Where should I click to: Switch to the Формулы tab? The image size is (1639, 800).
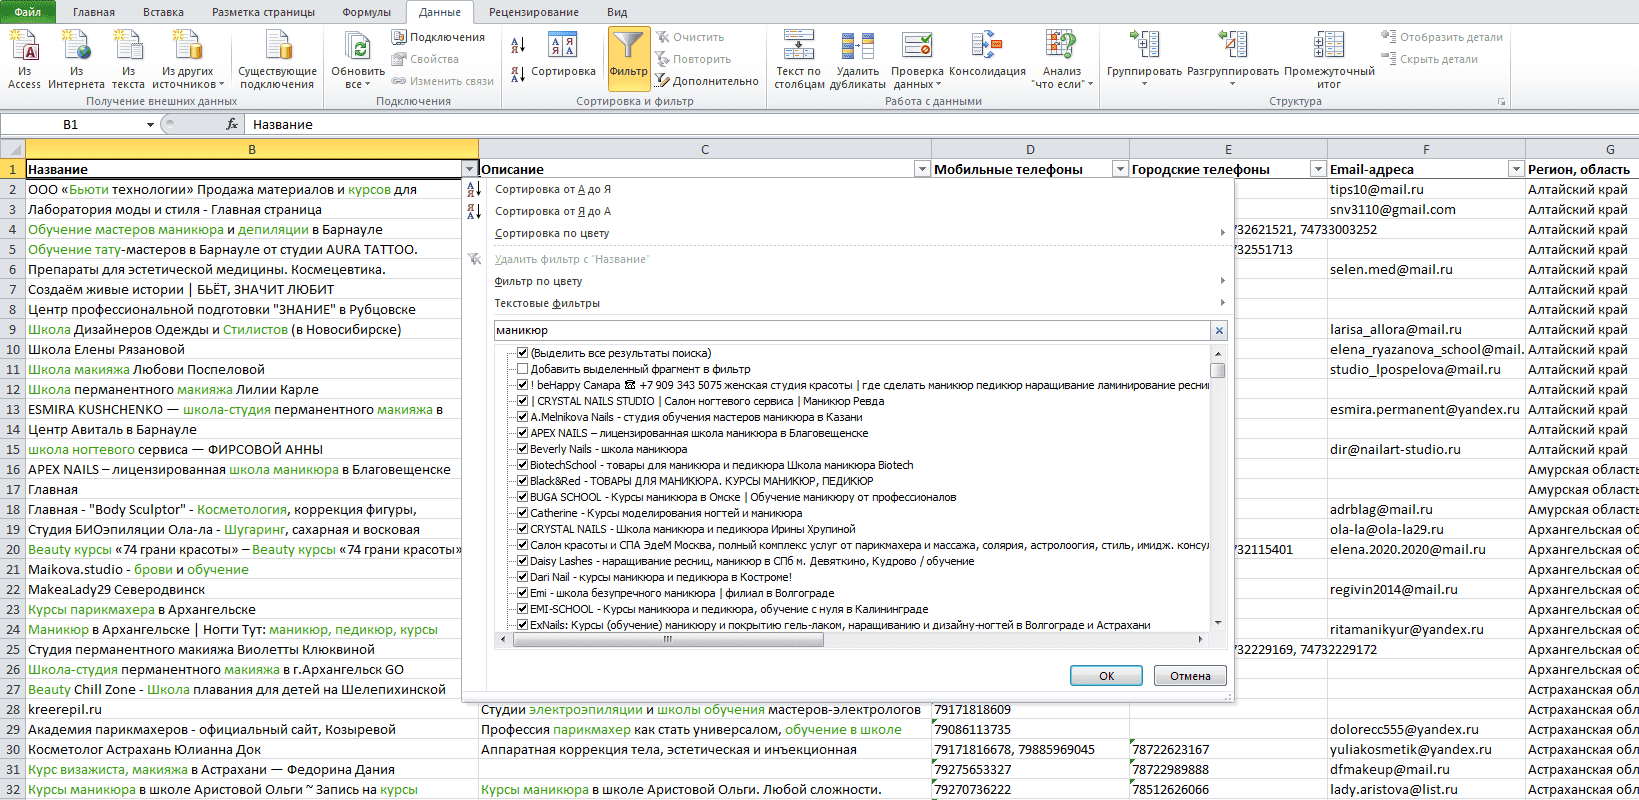[x=367, y=12]
